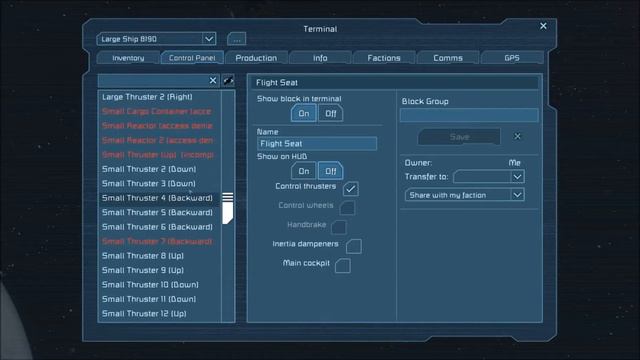
Task: Select Small Thruster 3 (Down)
Action: pos(160,184)
